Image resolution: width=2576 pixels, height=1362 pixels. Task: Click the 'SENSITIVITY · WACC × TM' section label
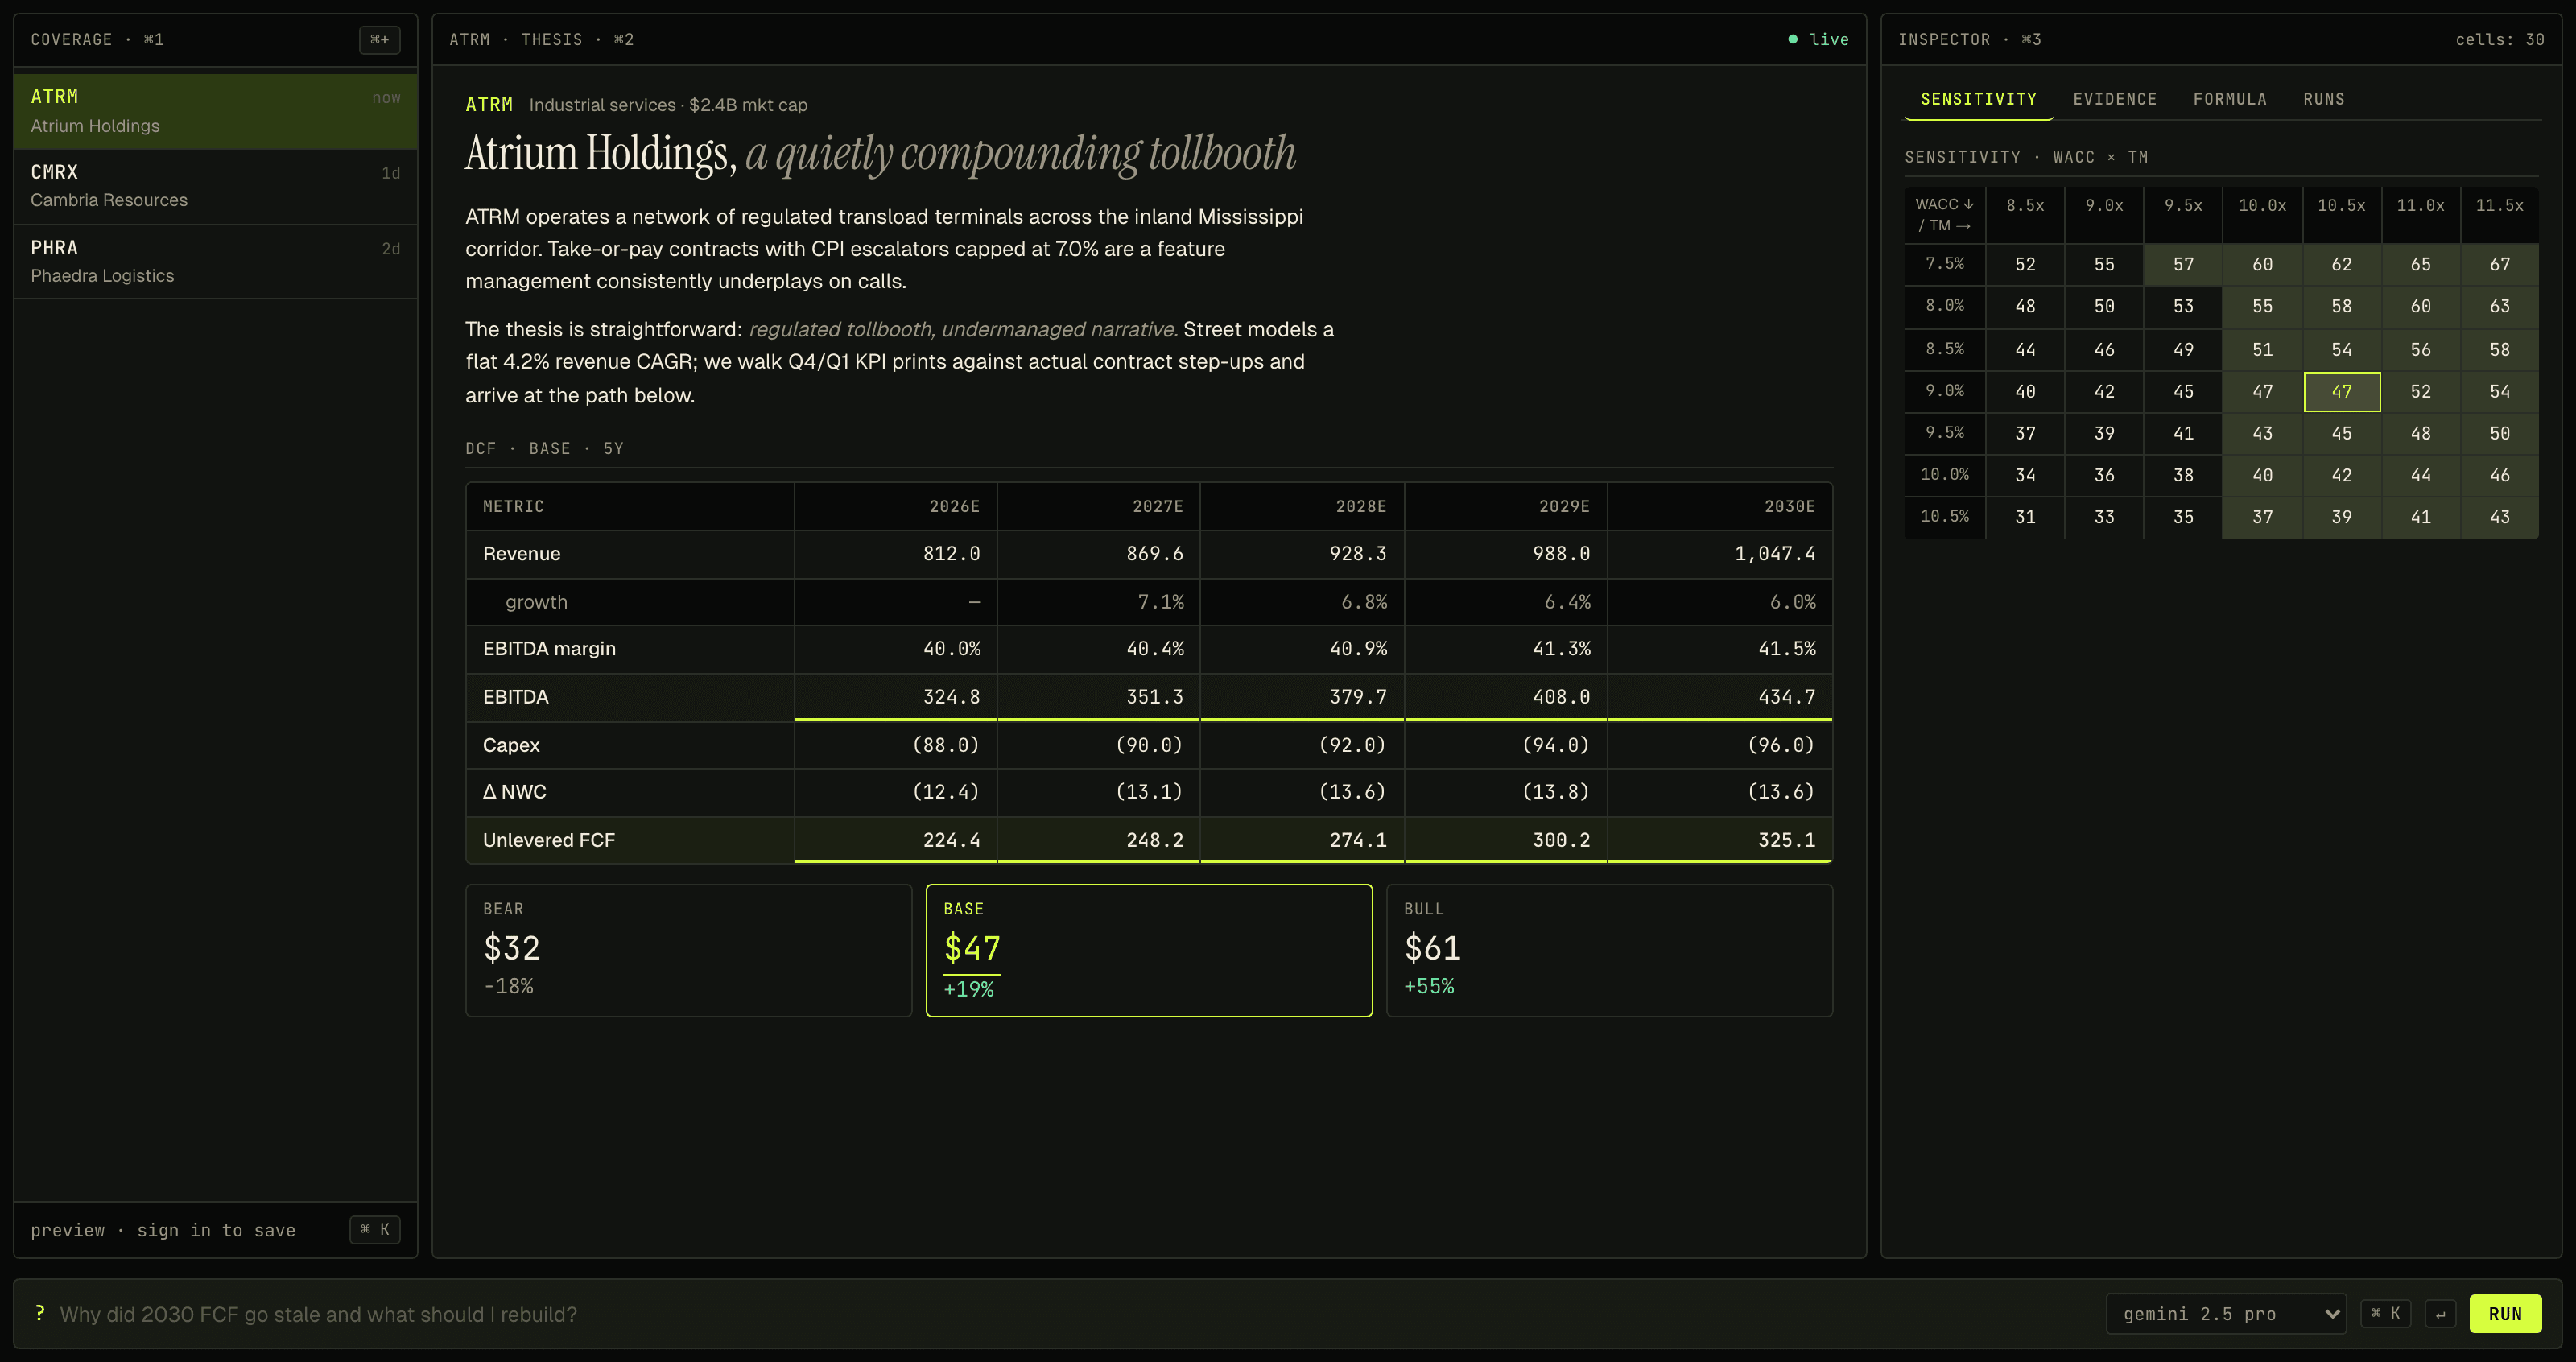2026,157
